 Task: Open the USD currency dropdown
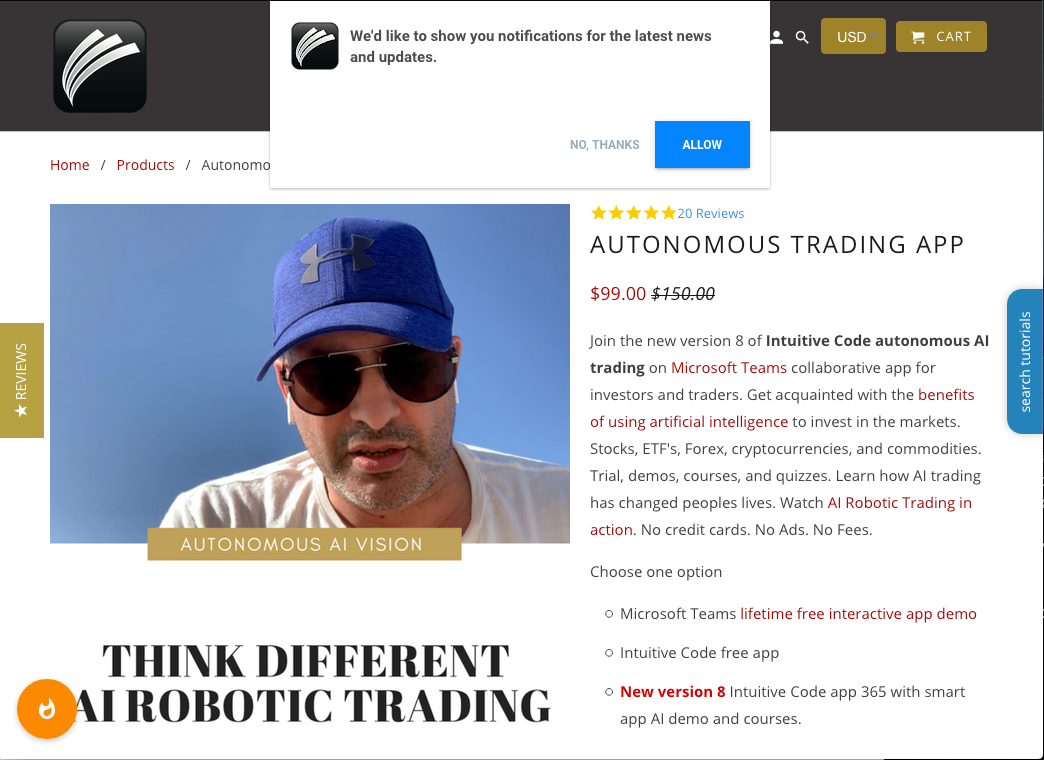coord(853,36)
